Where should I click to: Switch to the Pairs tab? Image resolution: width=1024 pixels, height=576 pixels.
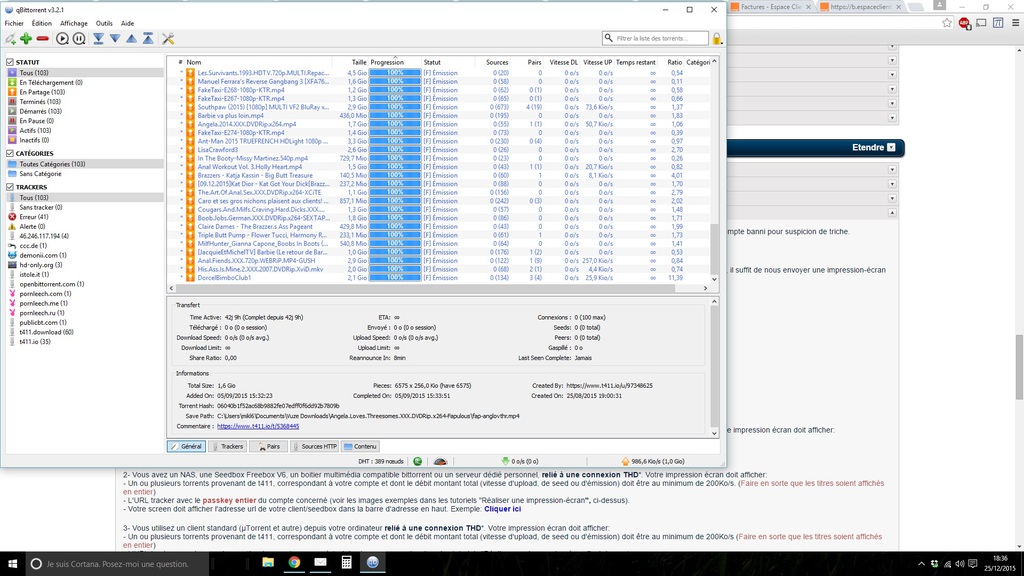[268, 446]
